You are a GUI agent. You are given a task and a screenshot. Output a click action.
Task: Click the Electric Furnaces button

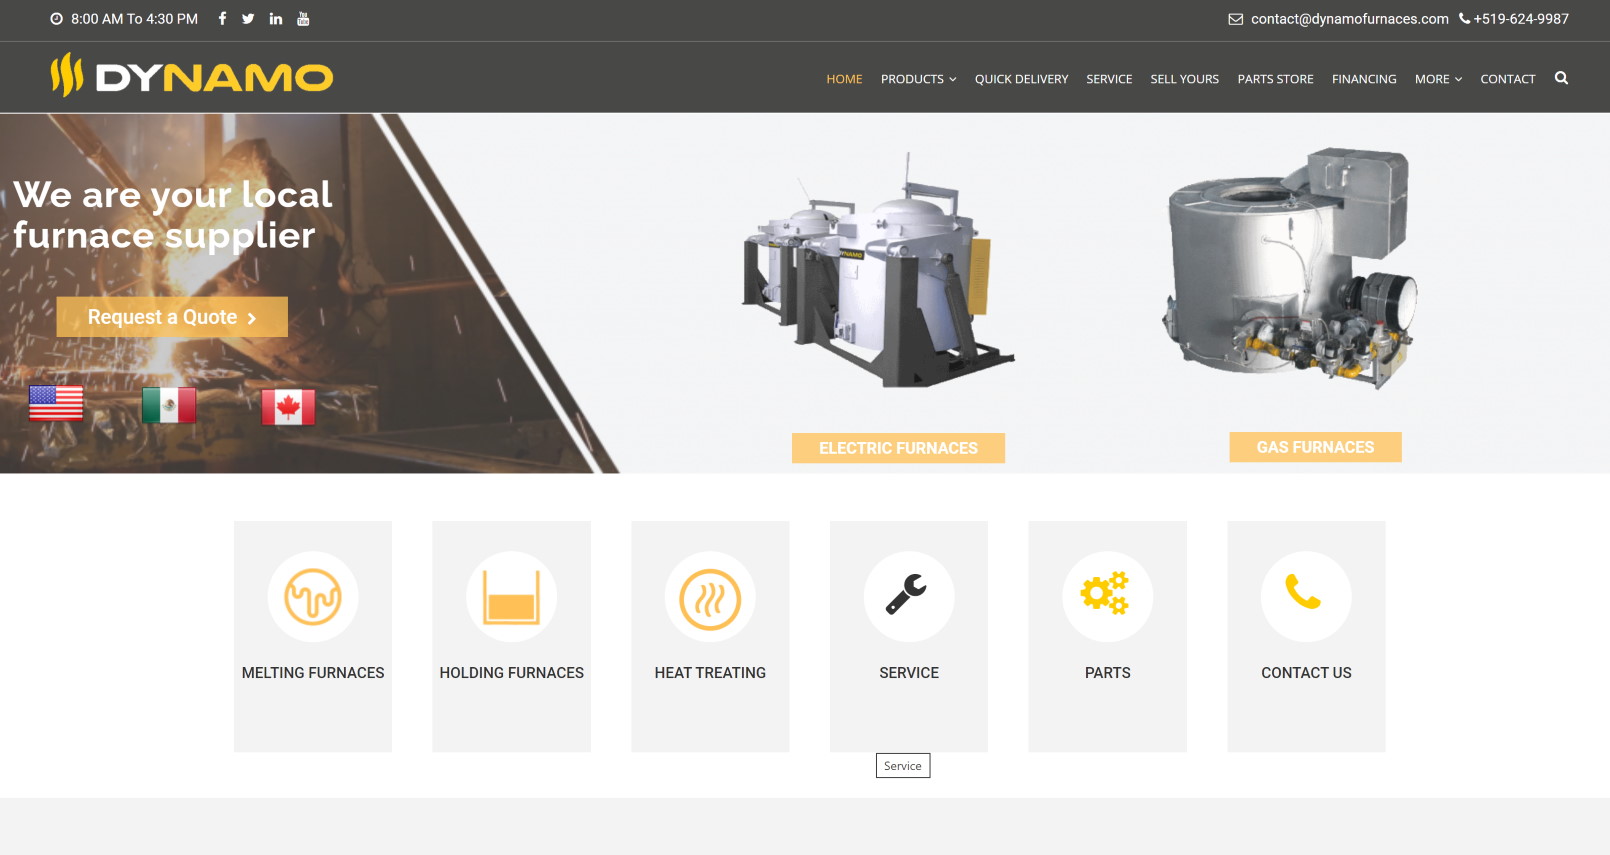(898, 448)
